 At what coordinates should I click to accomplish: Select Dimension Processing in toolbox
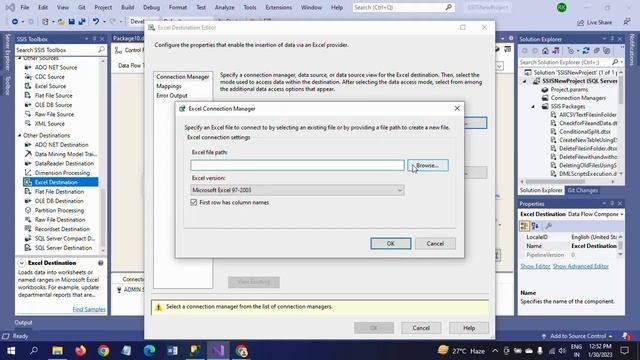62,173
